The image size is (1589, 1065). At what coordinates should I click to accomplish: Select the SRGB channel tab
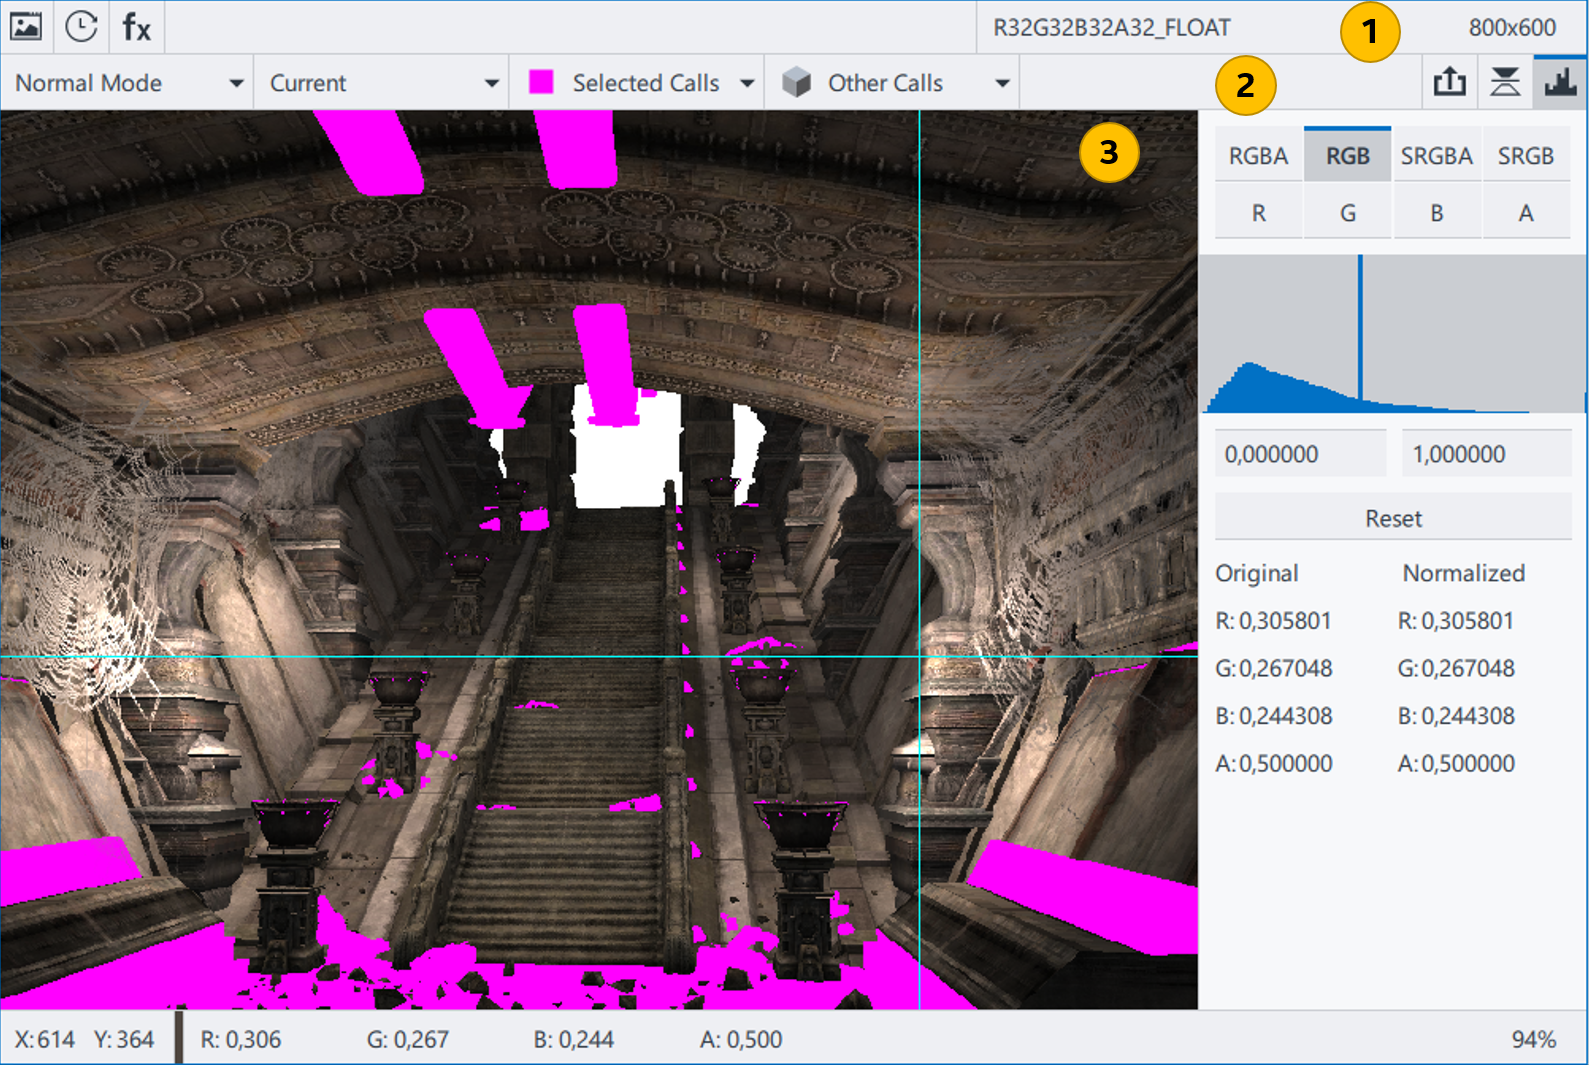click(x=1525, y=156)
